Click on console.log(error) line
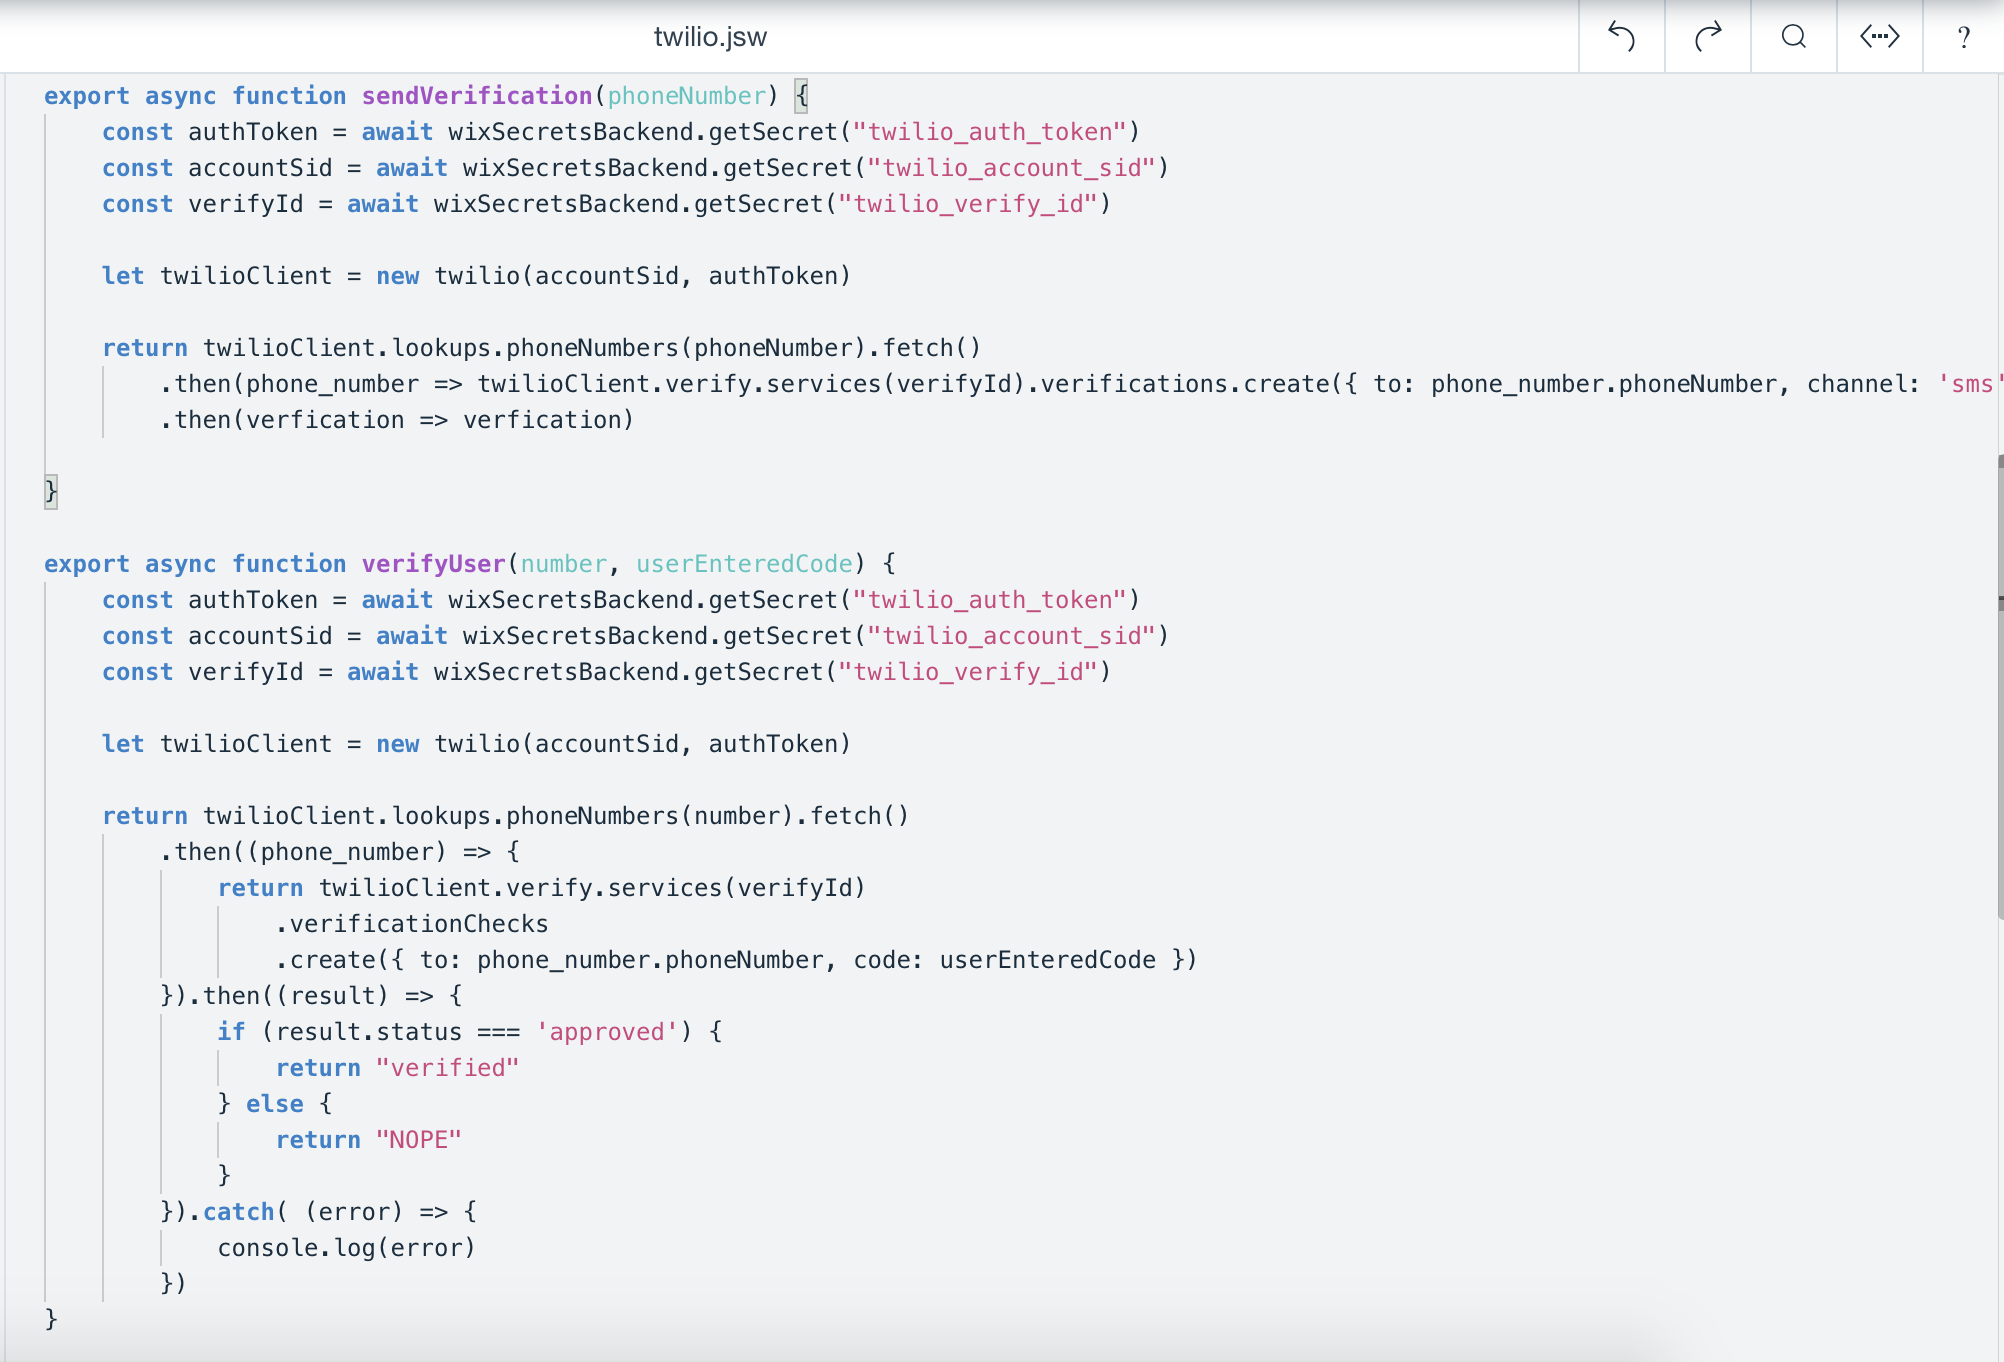This screenshot has height=1362, width=2004. click(346, 1248)
